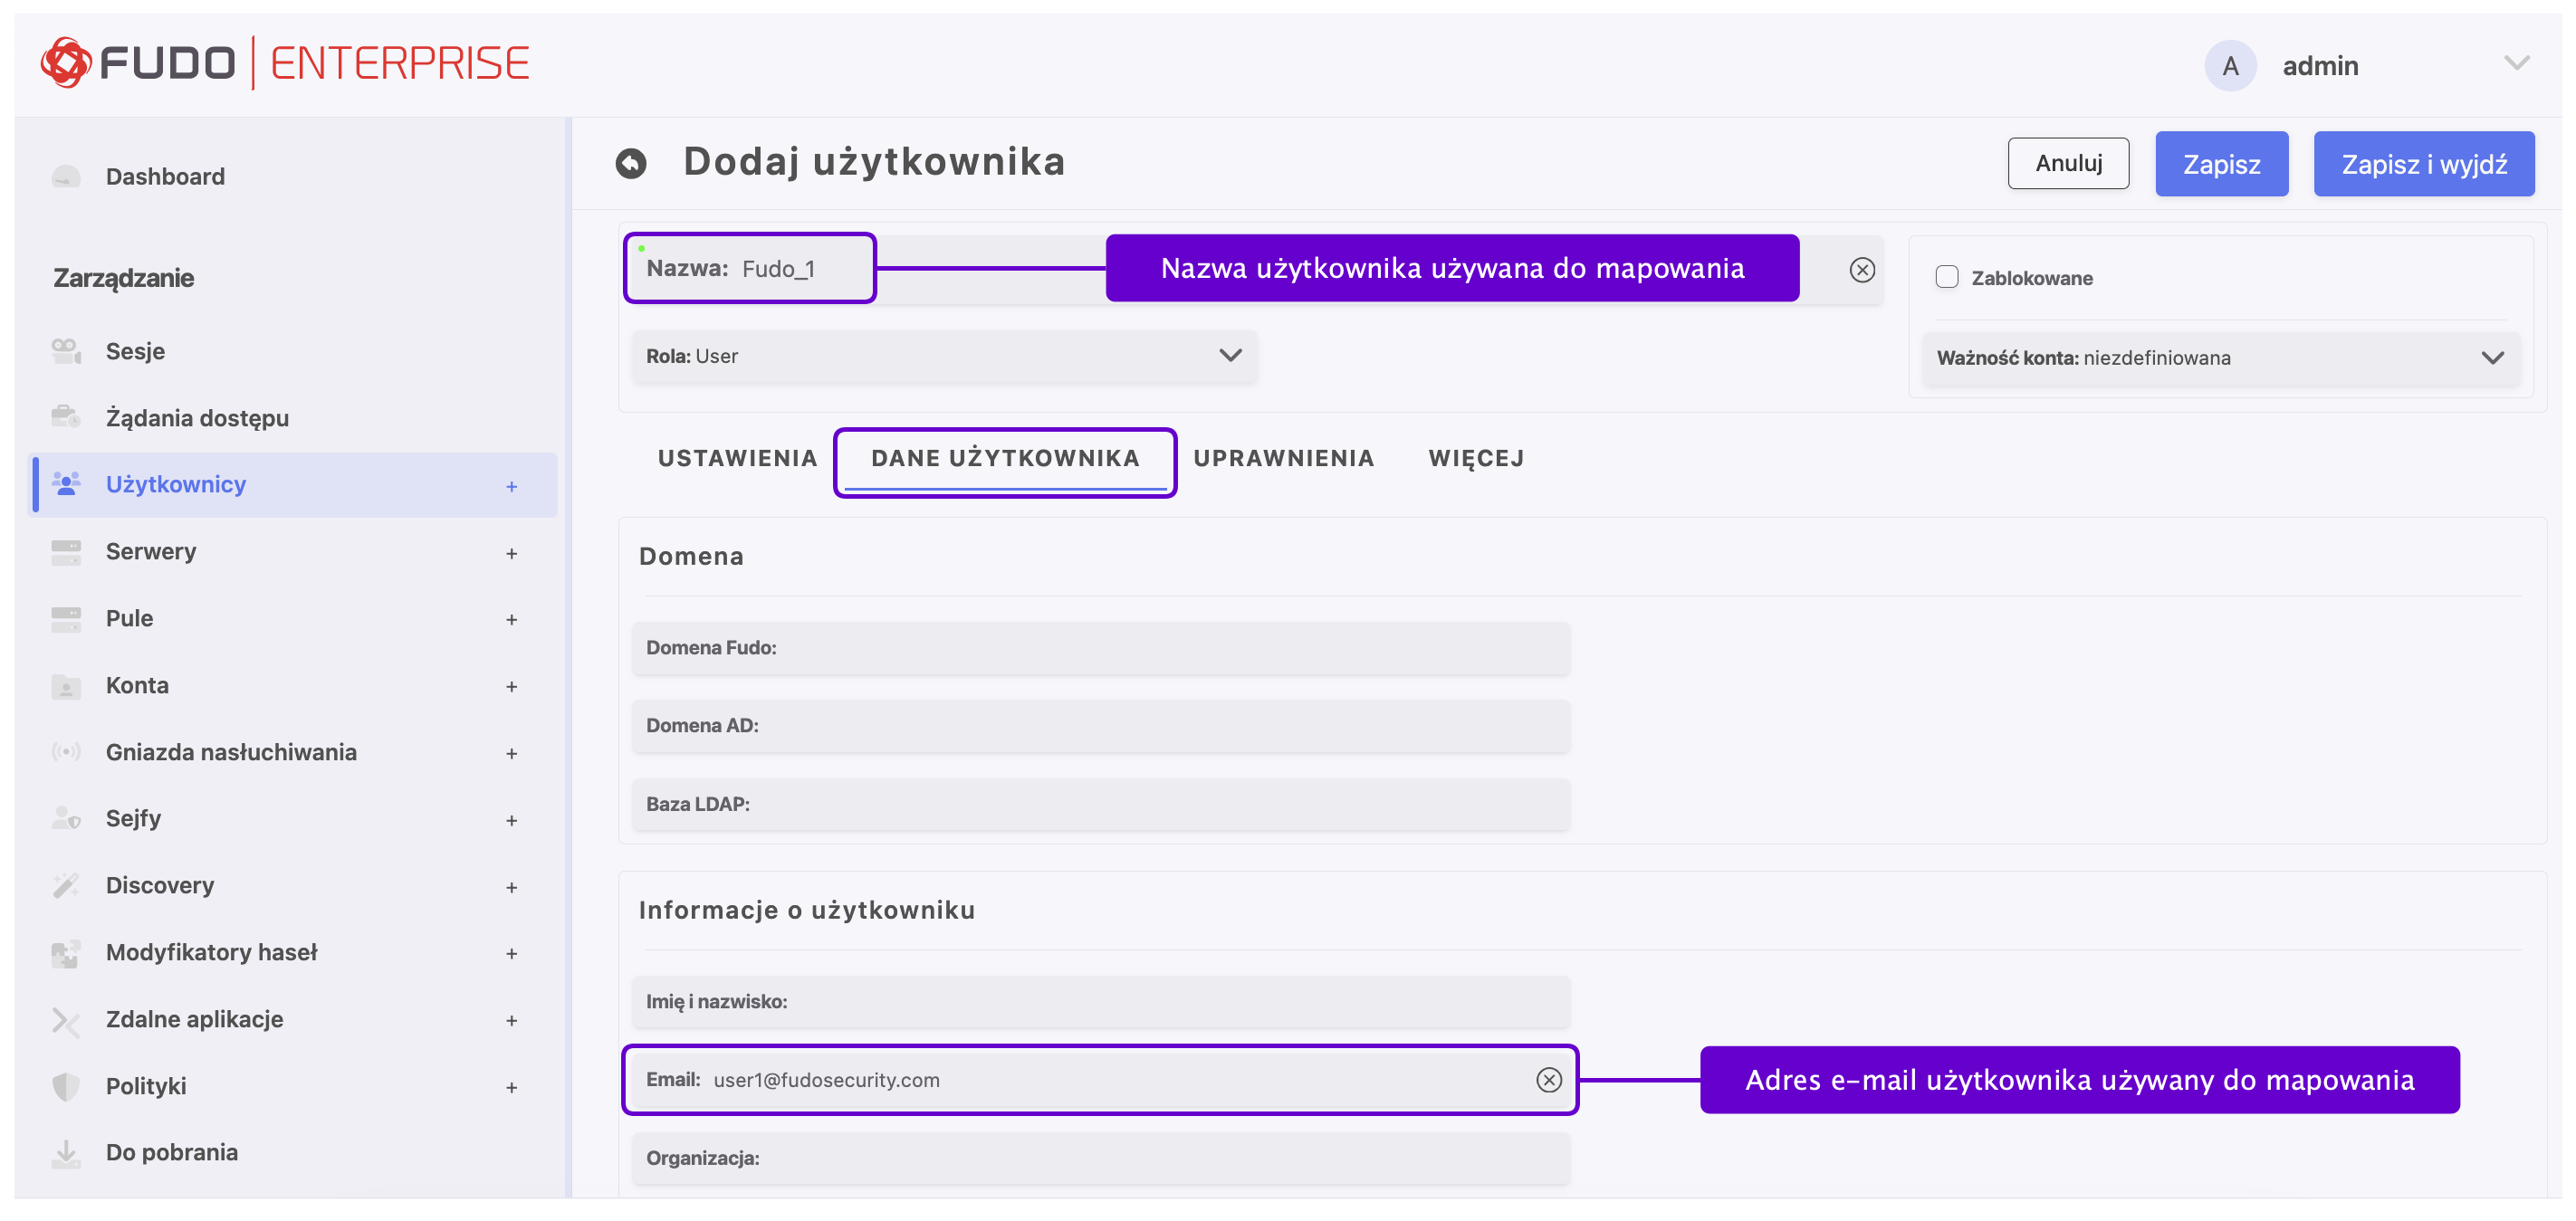
Task: Click the Zdalne aplikacje icon in the sidebar
Action: [66, 1020]
